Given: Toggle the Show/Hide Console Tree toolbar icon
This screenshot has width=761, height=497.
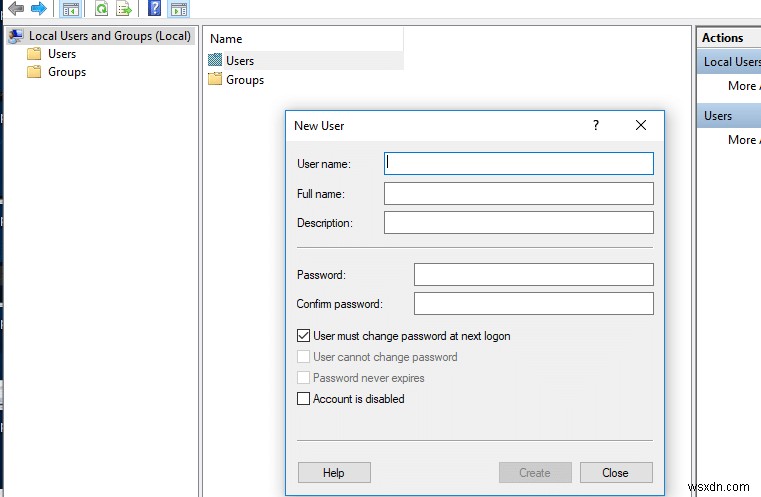Looking at the screenshot, I should click(x=71, y=9).
